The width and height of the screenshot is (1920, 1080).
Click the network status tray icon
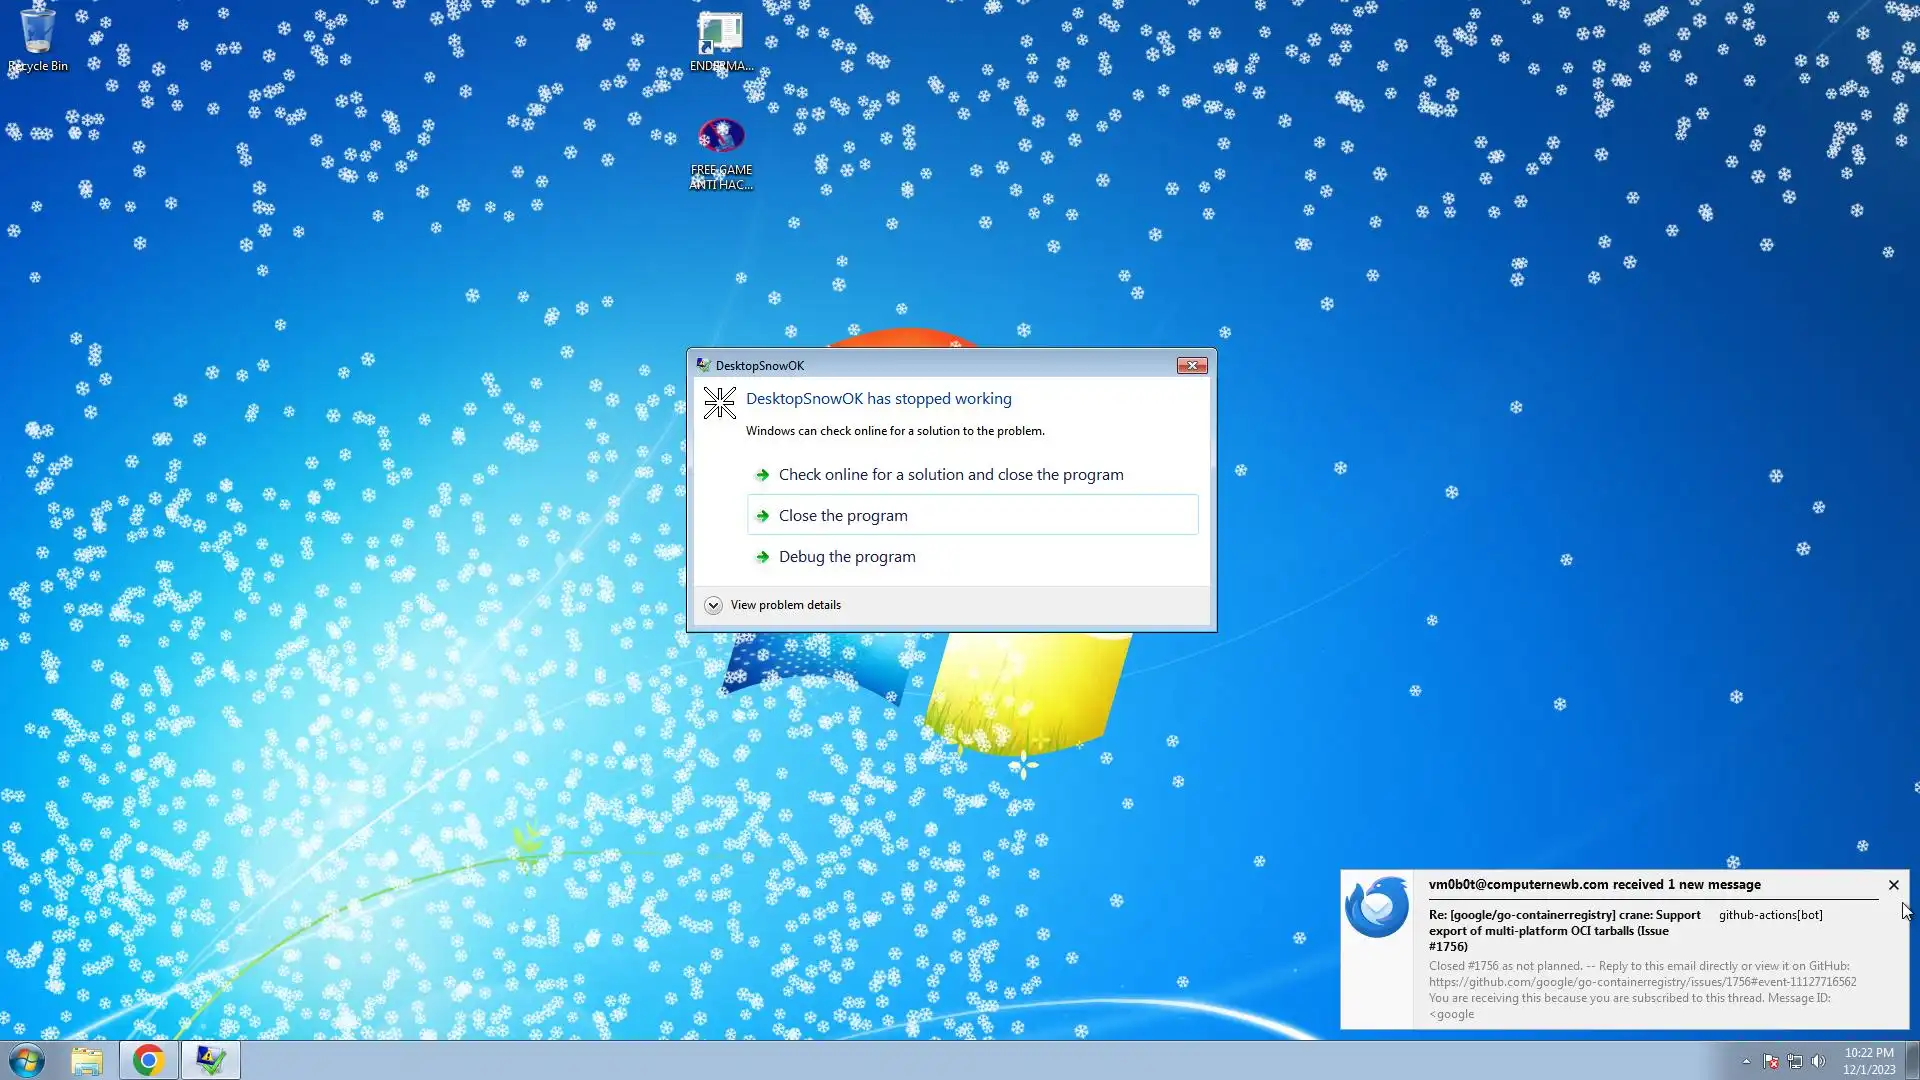pyautogui.click(x=1794, y=1061)
